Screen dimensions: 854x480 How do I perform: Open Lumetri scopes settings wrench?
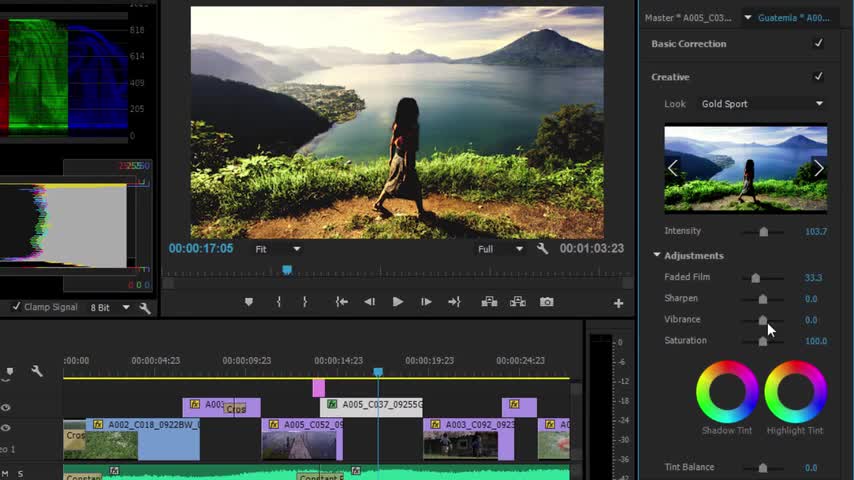pos(144,308)
